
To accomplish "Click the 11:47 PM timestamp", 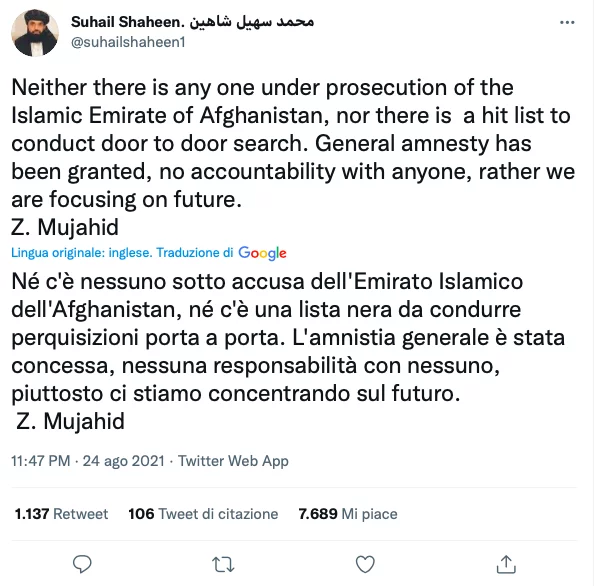I will [41, 462].
